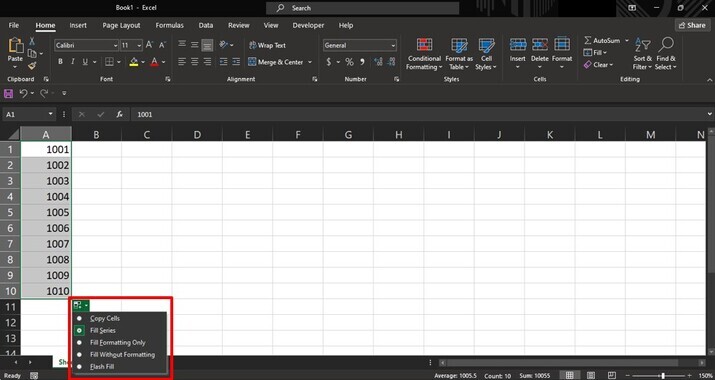Click the Merge & Center icon
This screenshot has width=715, height=380.
tap(252, 62)
